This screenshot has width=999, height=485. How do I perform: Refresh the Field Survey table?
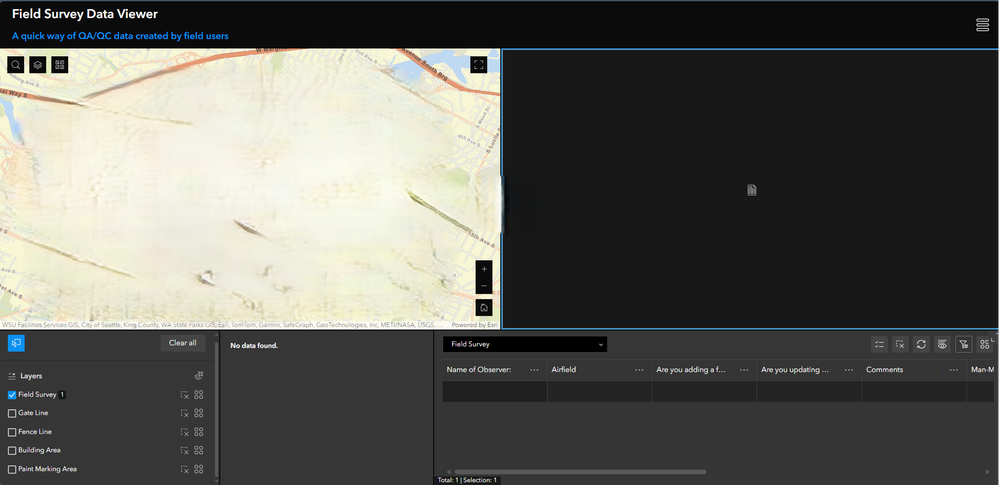coord(921,344)
